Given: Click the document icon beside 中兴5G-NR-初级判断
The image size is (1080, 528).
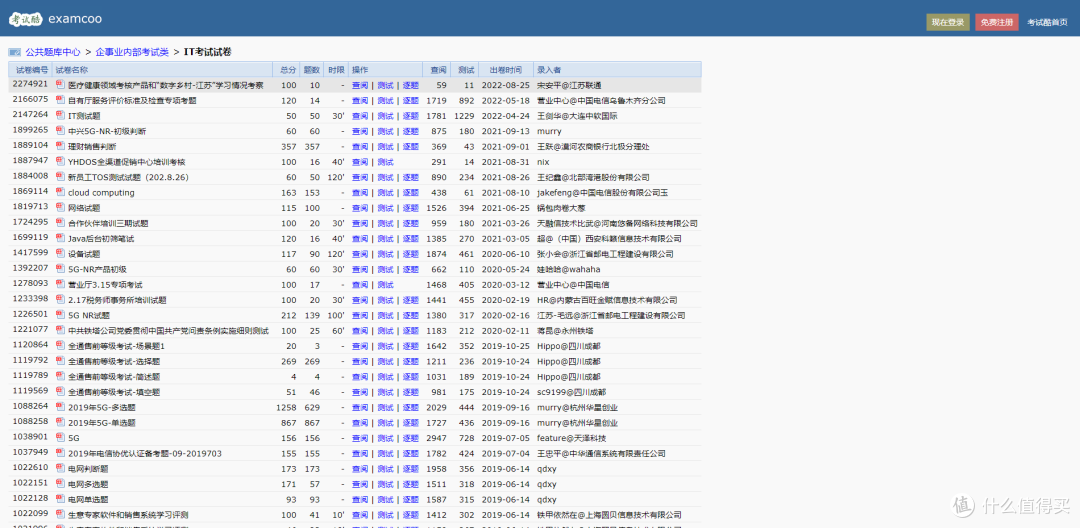Looking at the screenshot, I should click(x=60, y=131).
